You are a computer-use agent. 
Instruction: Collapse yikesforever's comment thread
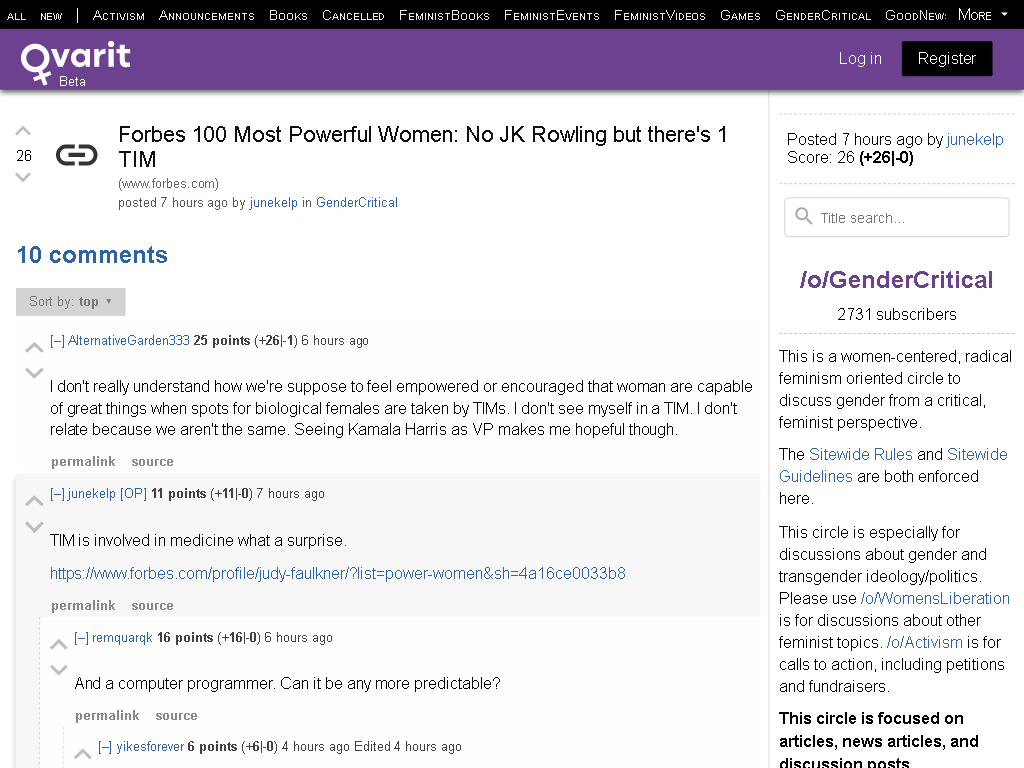coord(105,746)
